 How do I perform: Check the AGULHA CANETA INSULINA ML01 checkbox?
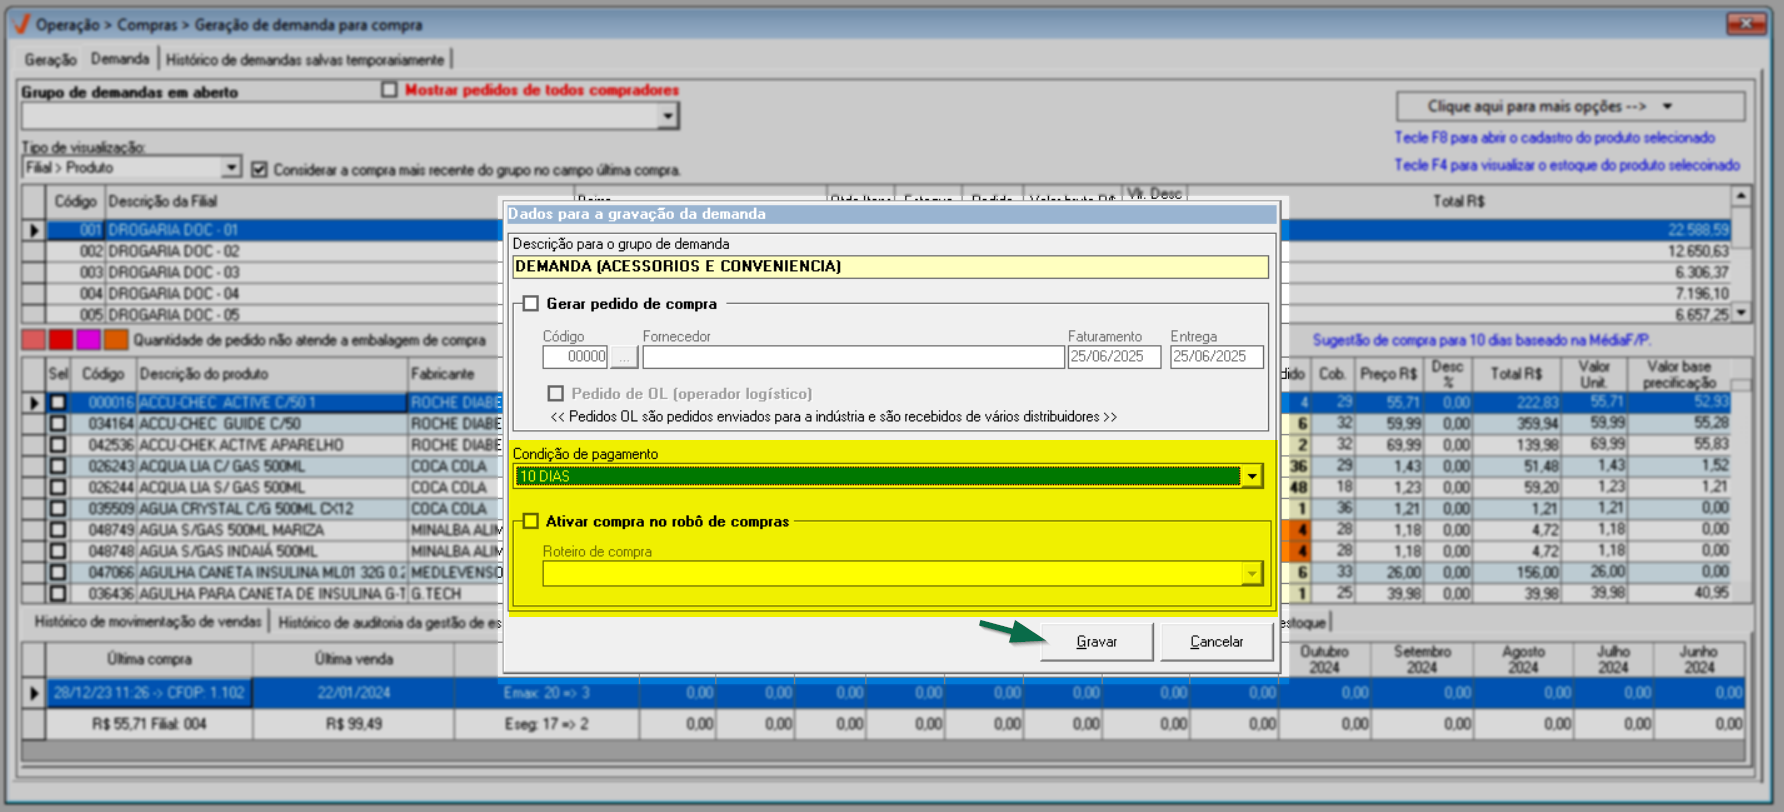58,572
